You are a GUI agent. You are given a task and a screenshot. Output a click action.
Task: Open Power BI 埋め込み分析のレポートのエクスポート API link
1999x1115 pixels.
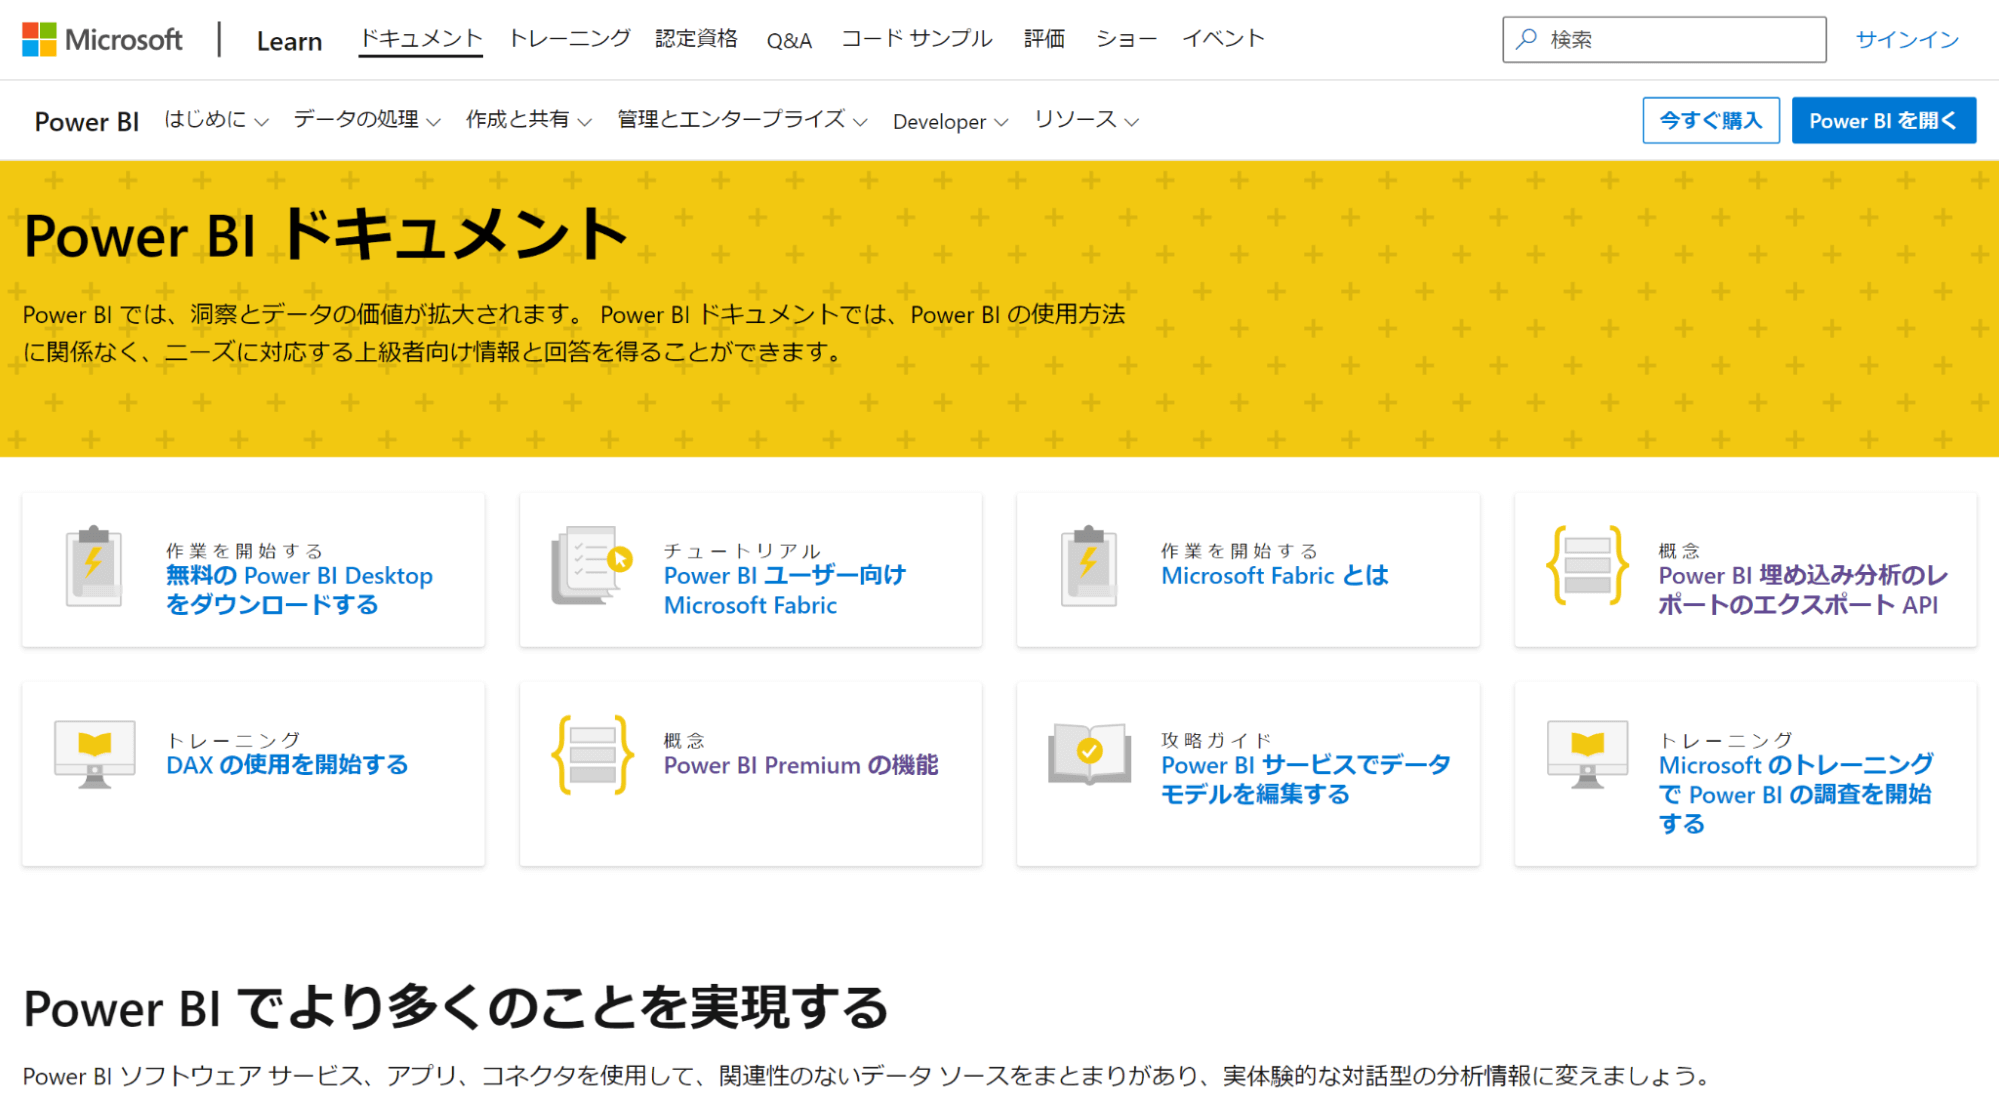(x=1803, y=590)
